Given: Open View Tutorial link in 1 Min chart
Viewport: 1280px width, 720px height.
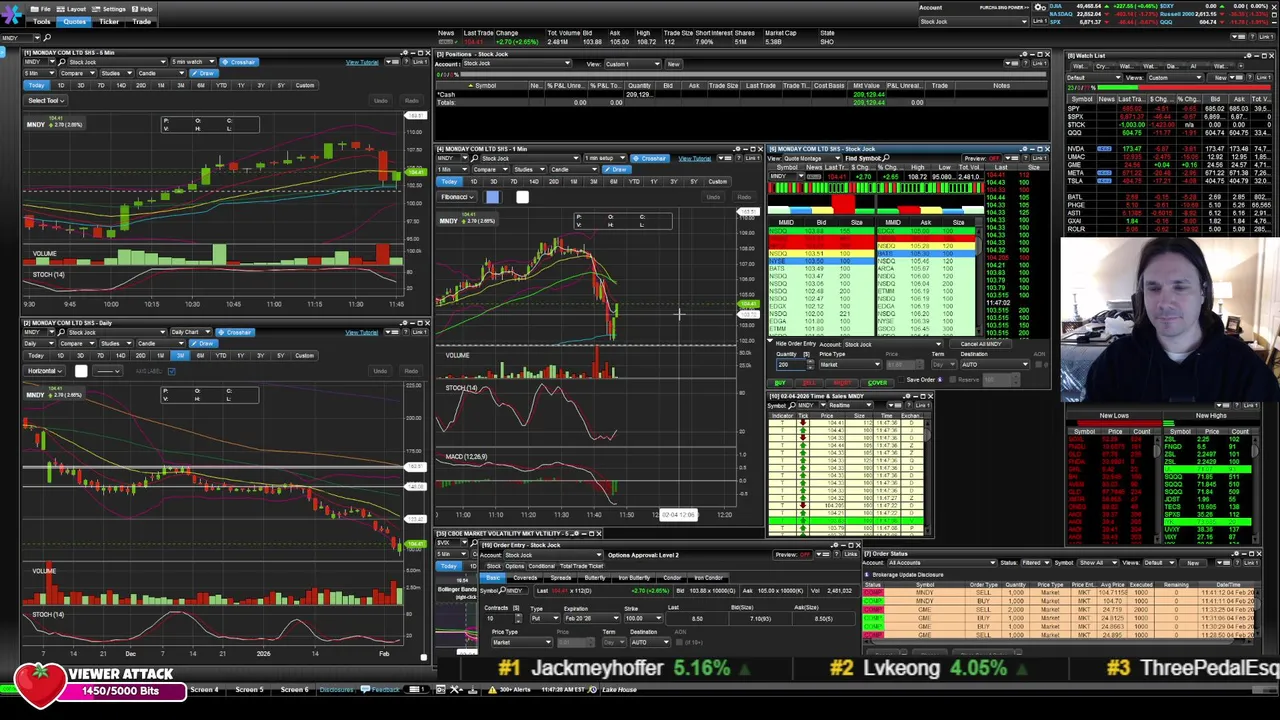Looking at the screenshot, I should [695, 159].
